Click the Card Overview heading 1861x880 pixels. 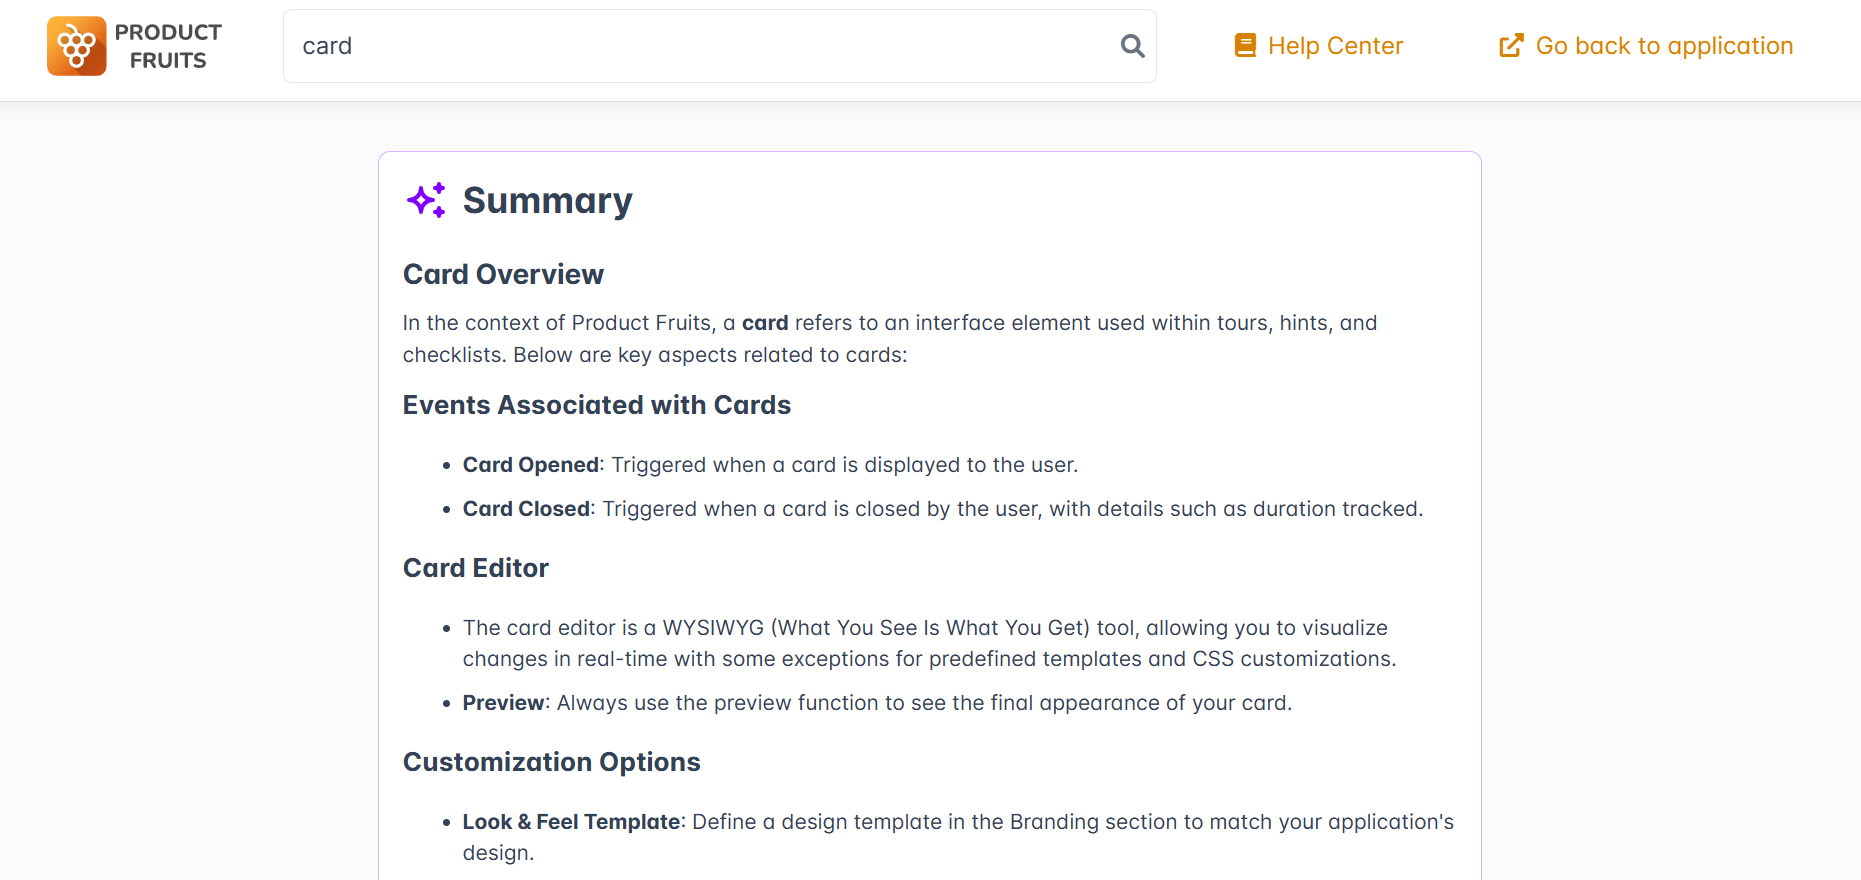503,274
